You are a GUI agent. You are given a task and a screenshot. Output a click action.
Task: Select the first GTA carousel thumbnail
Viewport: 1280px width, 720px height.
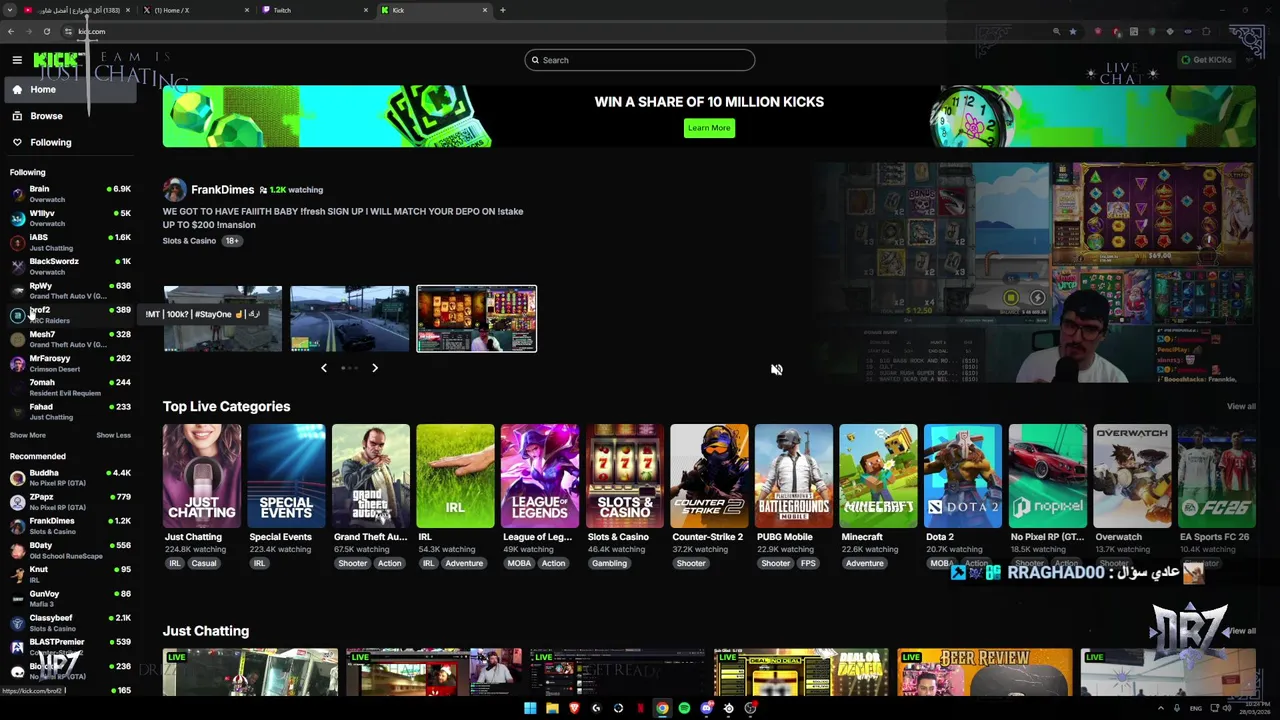[x=223, y=319]
